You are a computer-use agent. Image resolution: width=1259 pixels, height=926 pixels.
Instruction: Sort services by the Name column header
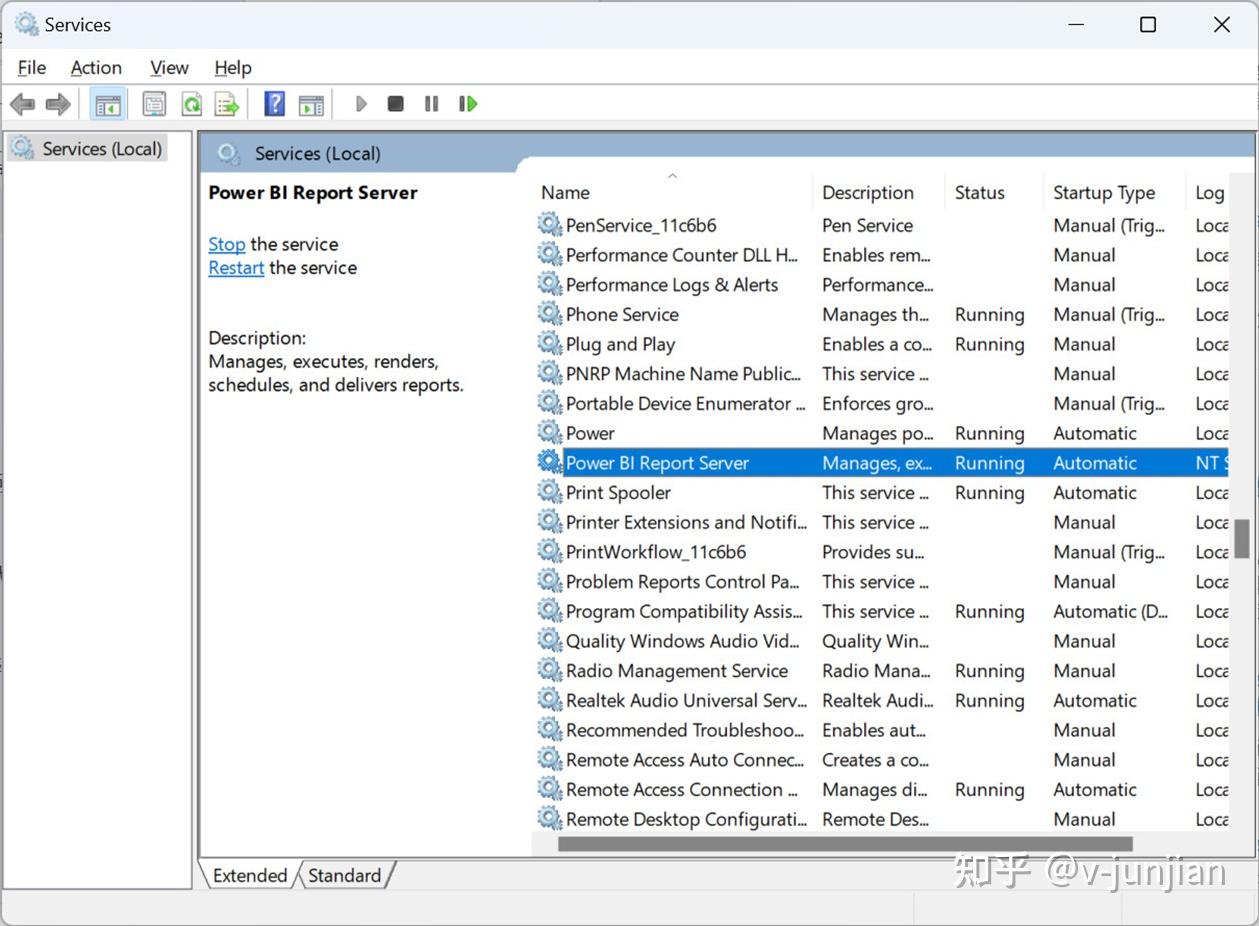(x=565, y=192)
